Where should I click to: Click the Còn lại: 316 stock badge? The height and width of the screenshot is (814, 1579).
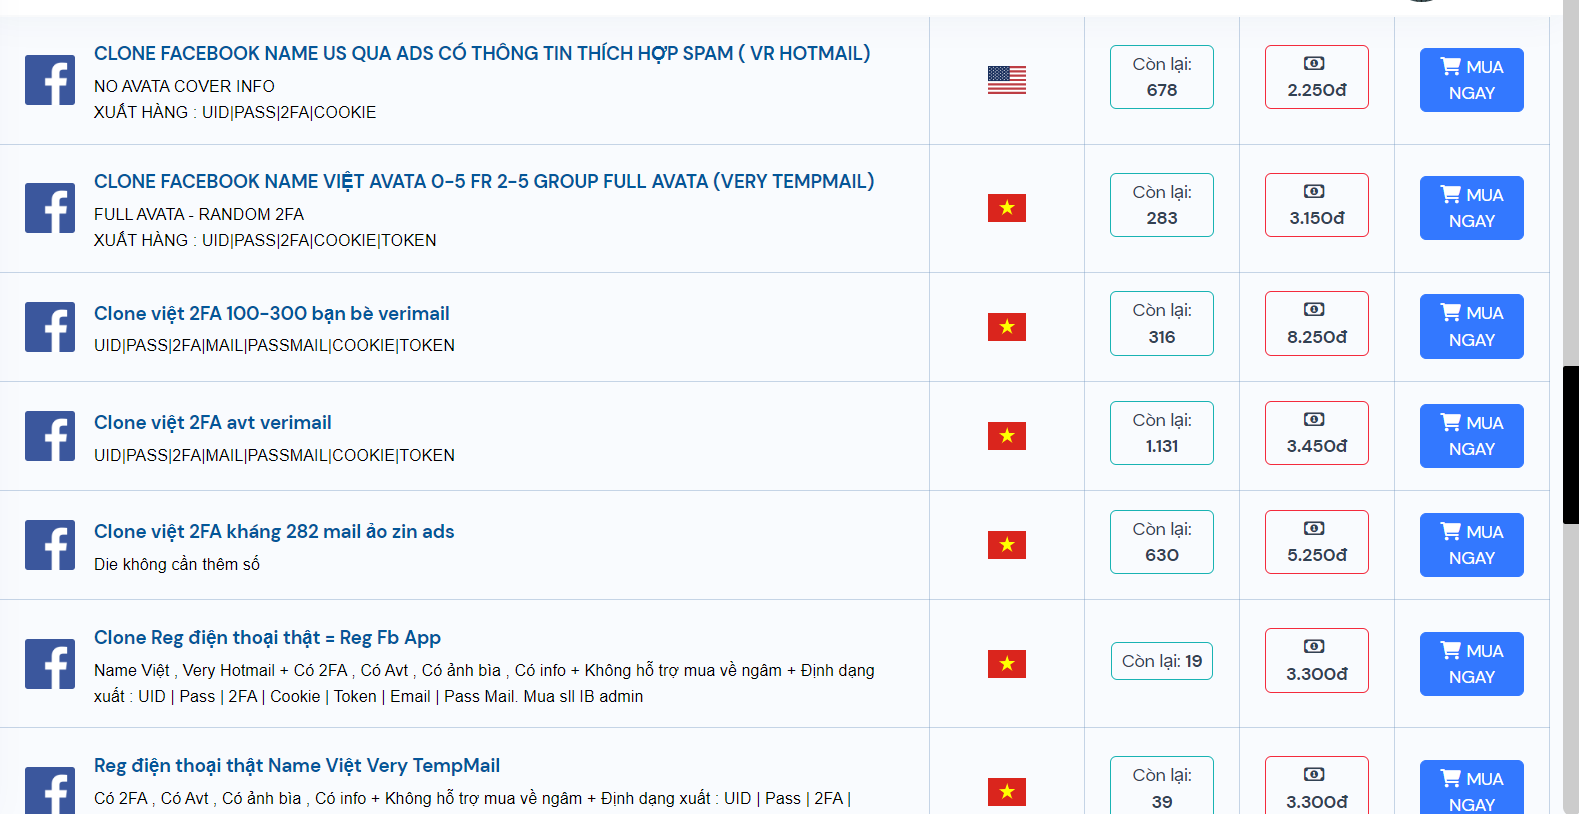1162,323
